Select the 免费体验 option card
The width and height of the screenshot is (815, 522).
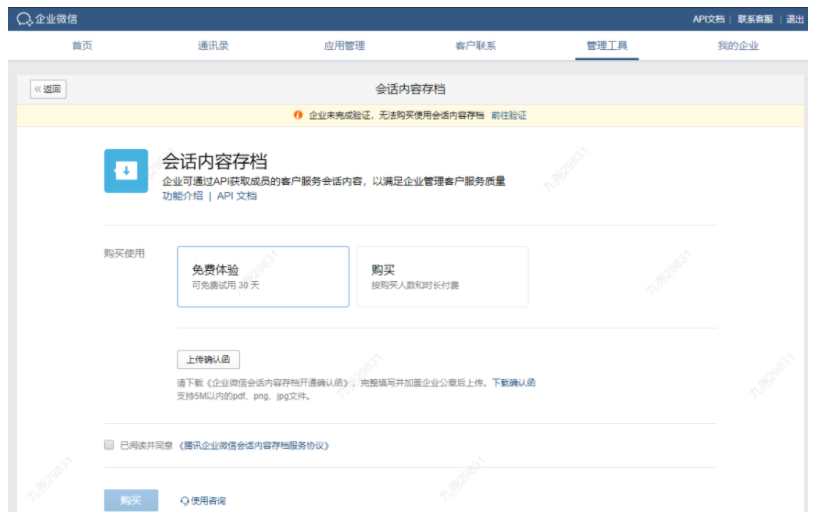click(263, 277)
